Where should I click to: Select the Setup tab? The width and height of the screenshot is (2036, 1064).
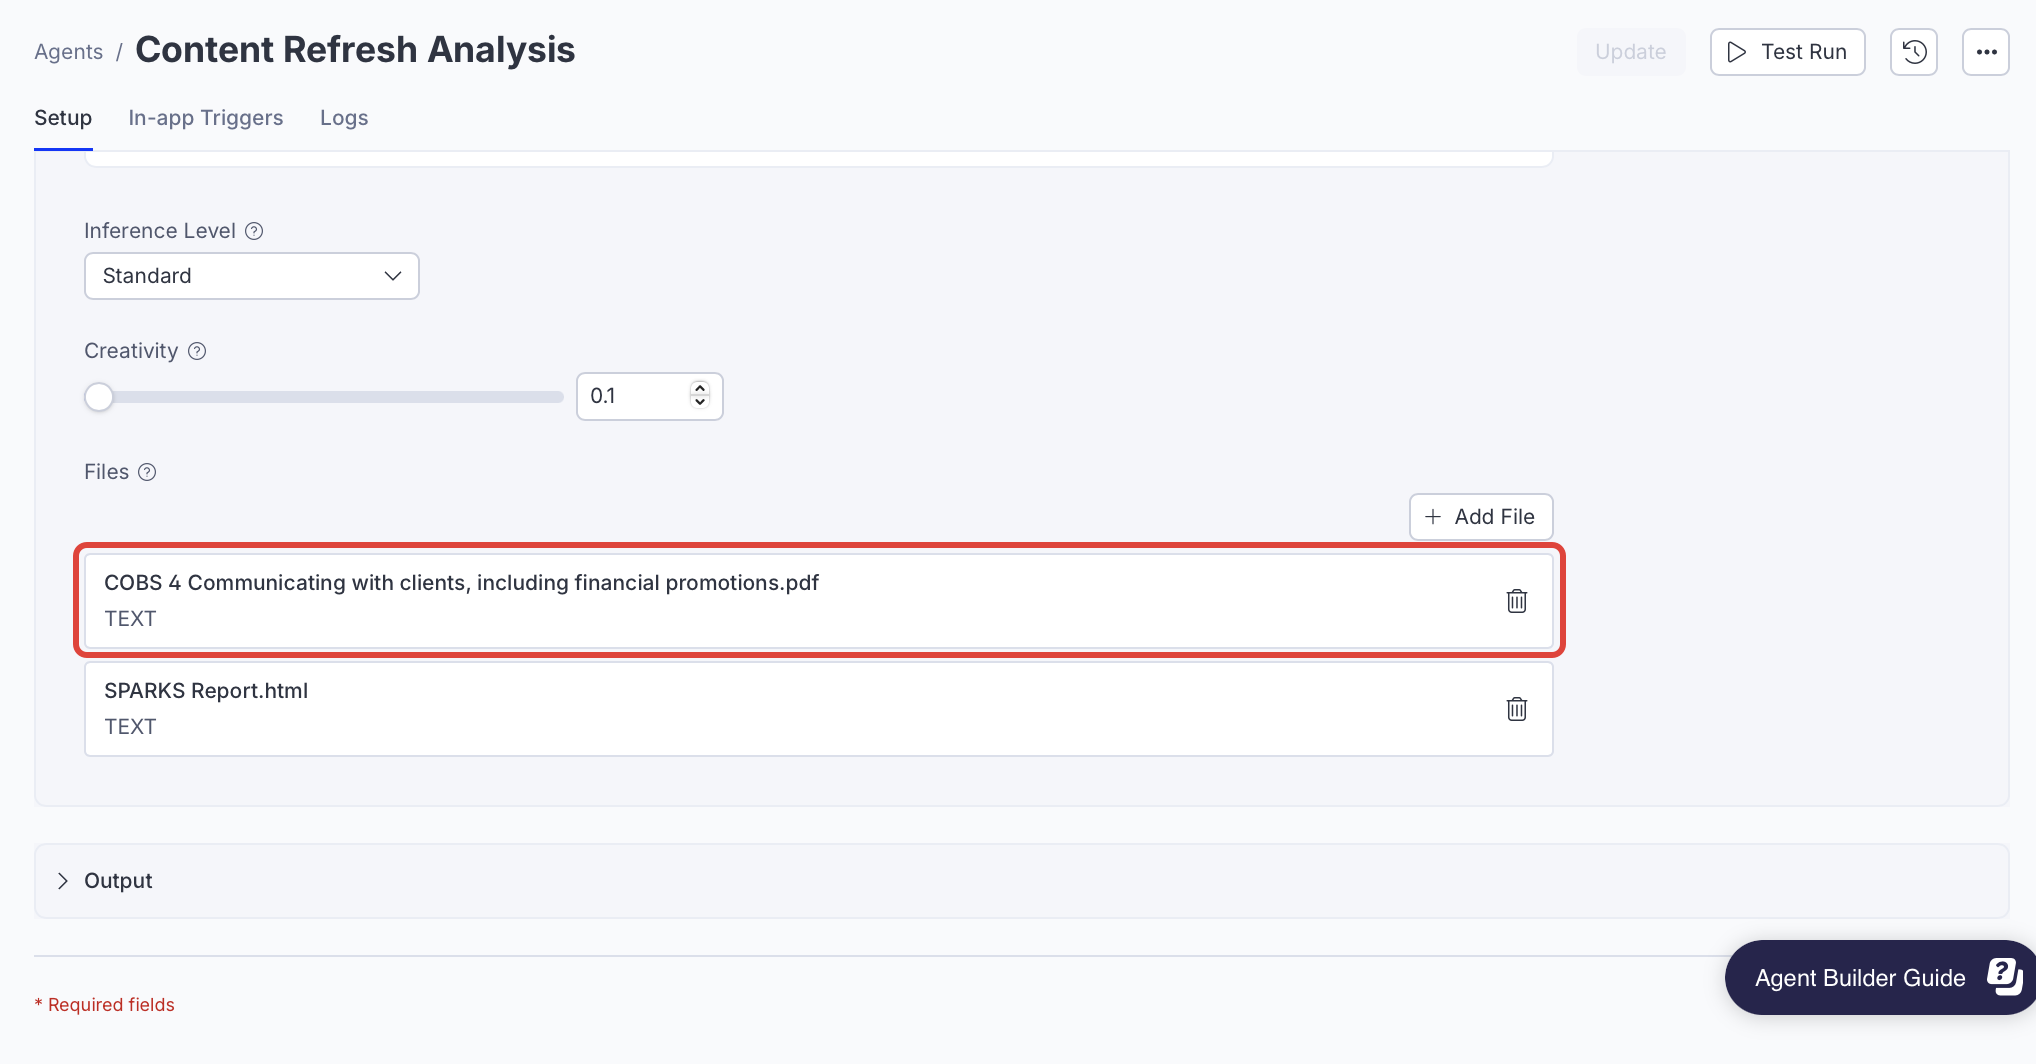63,118
